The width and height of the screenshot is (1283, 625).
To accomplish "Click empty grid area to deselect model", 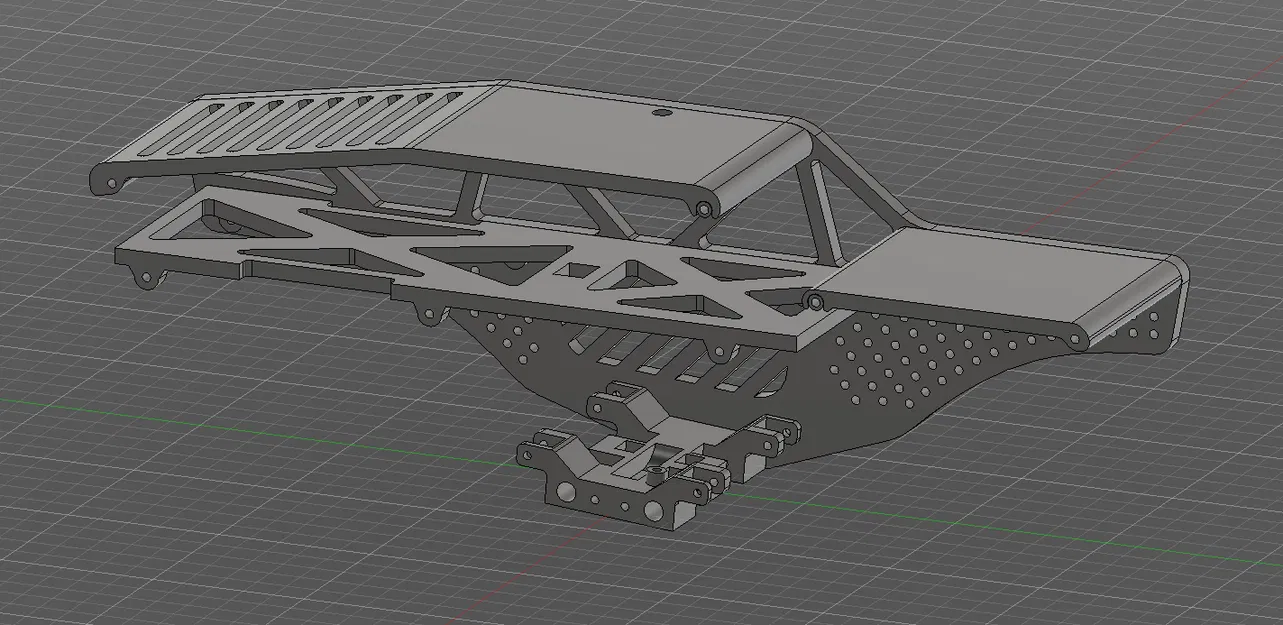I will [x=1100, y=550].
